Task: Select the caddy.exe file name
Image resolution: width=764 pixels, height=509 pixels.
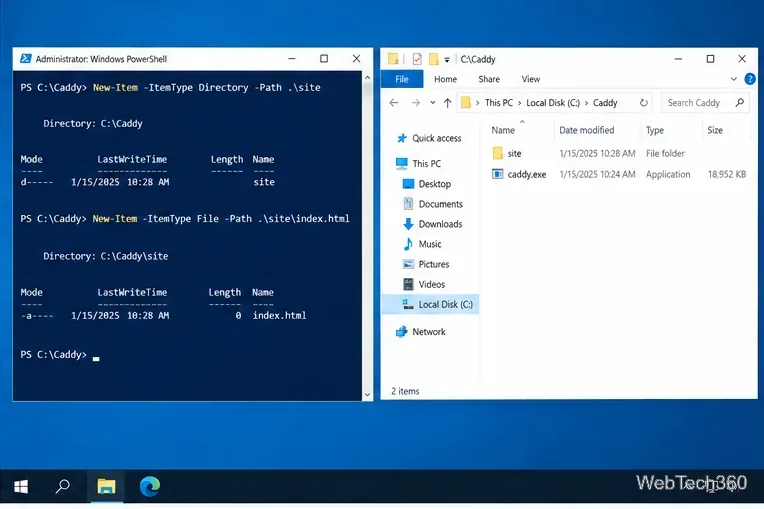Action: [527, 174]
